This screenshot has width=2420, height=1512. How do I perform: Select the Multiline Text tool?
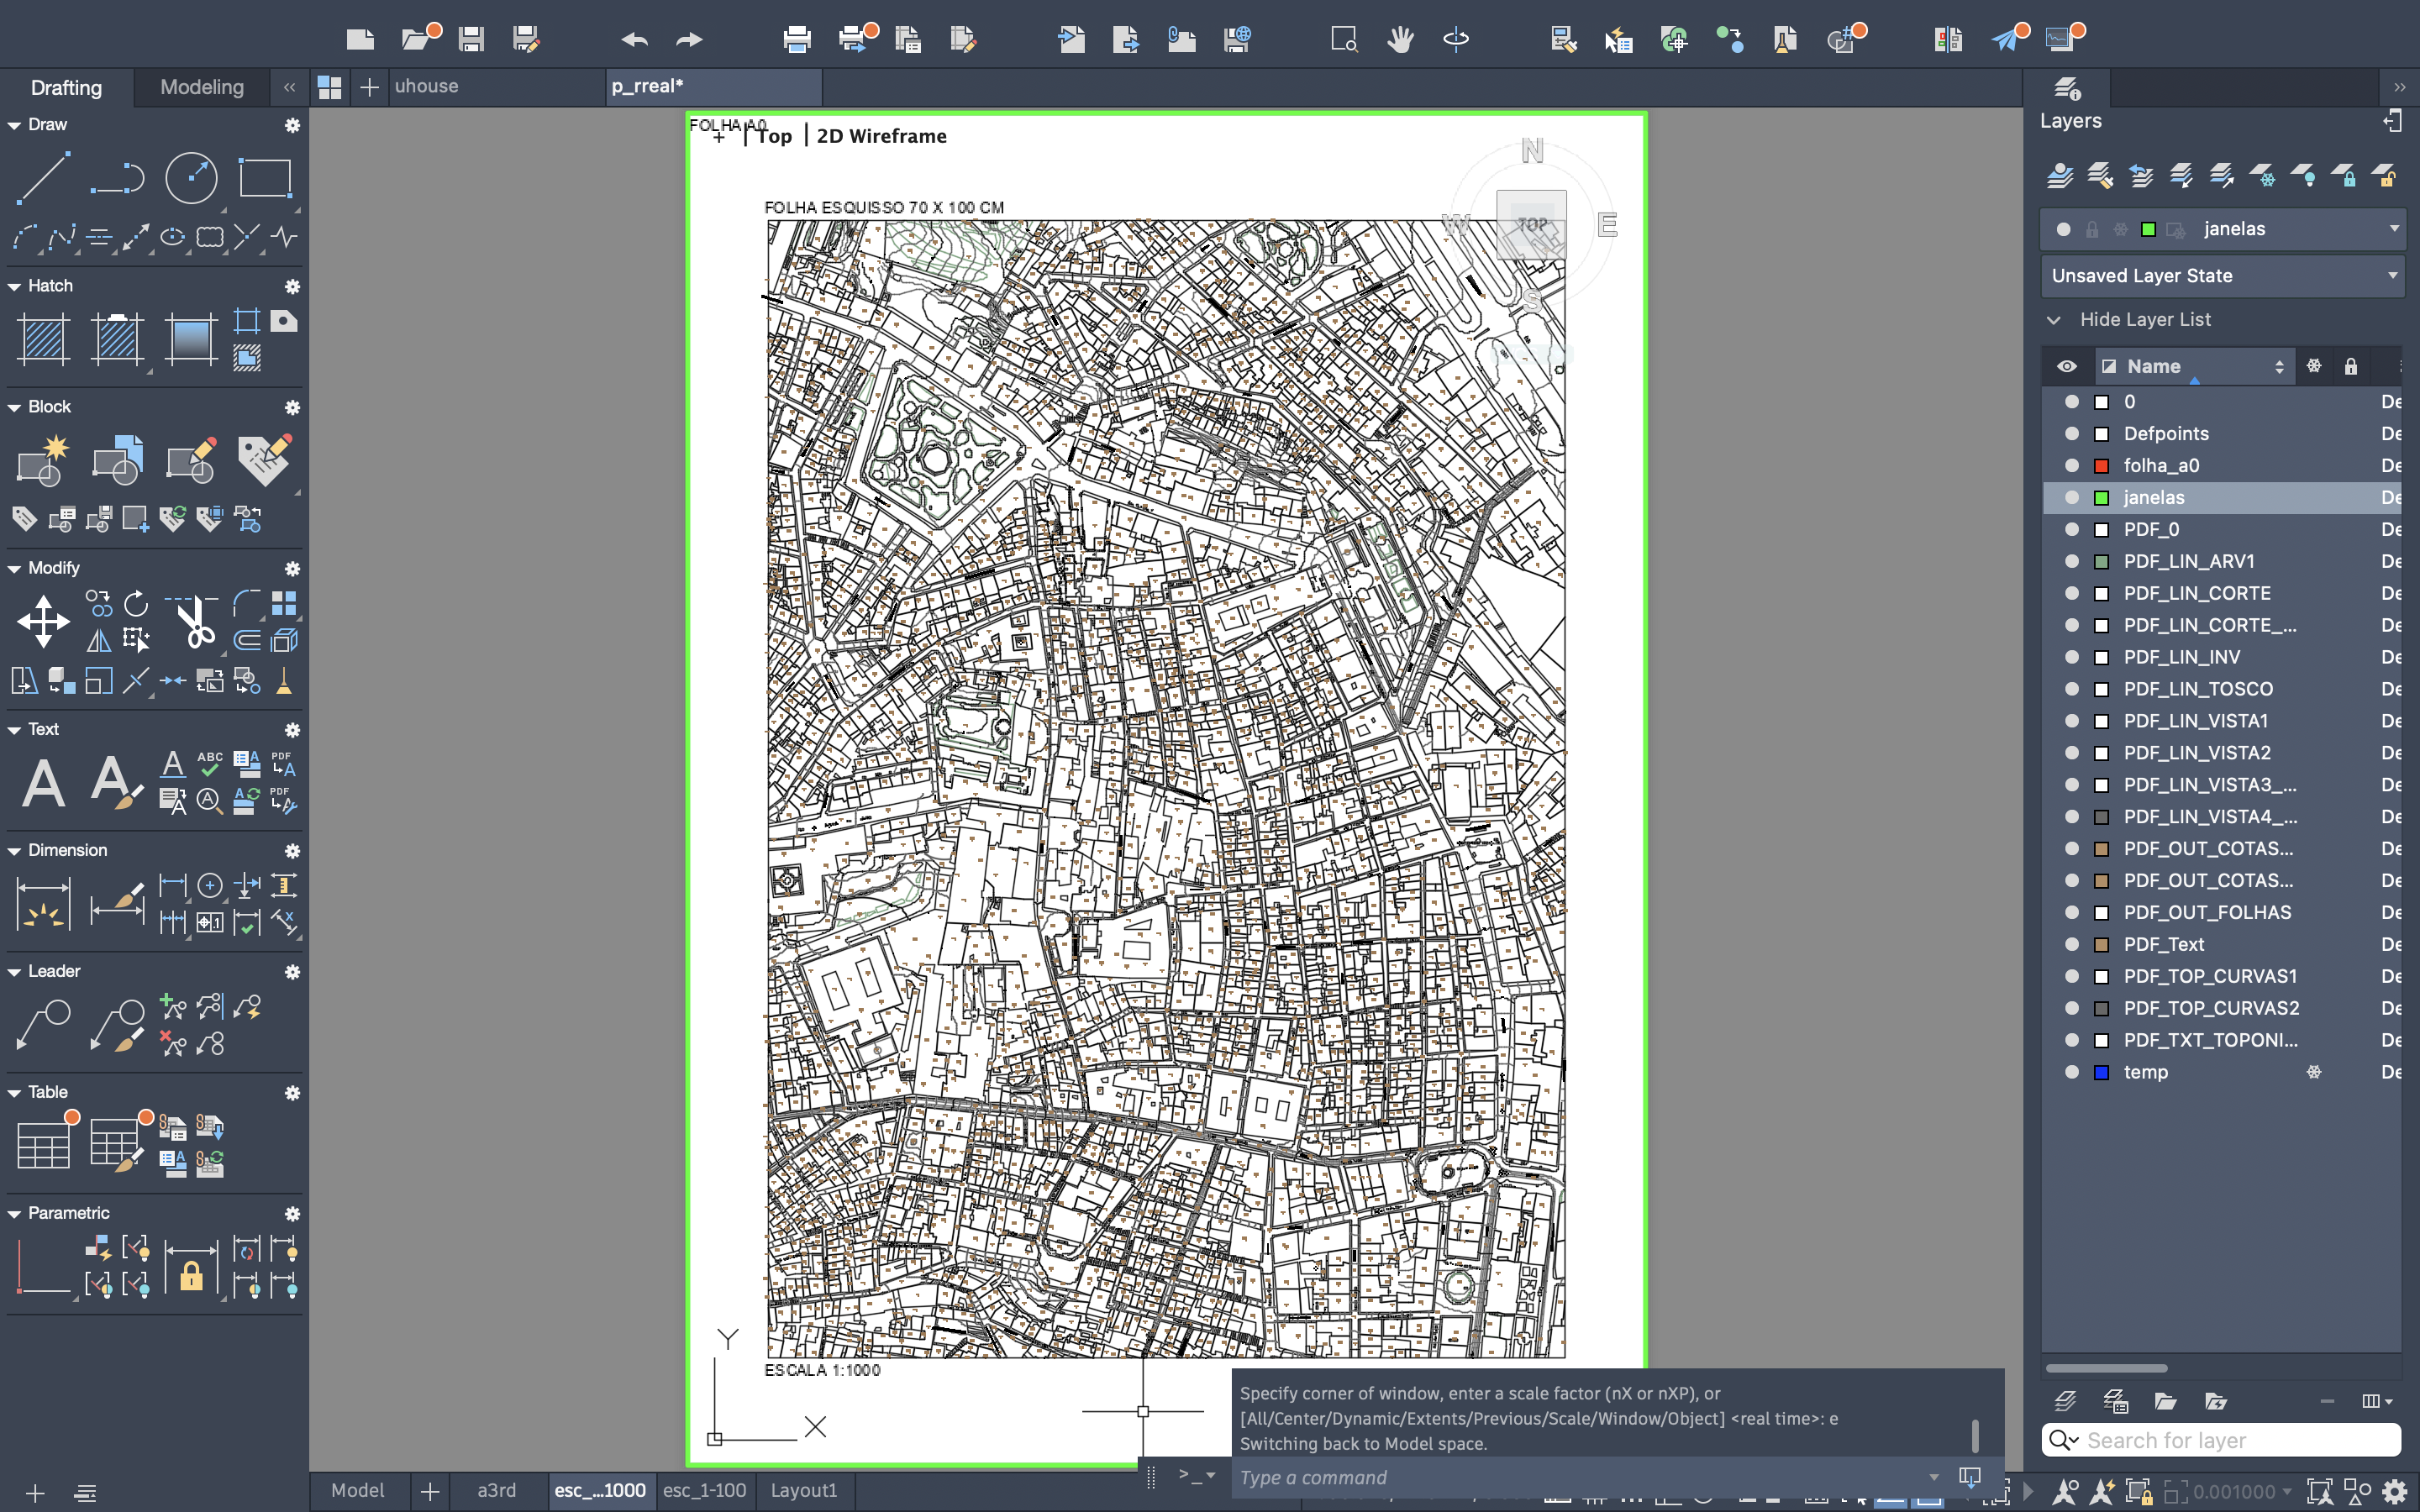(43, 782)
